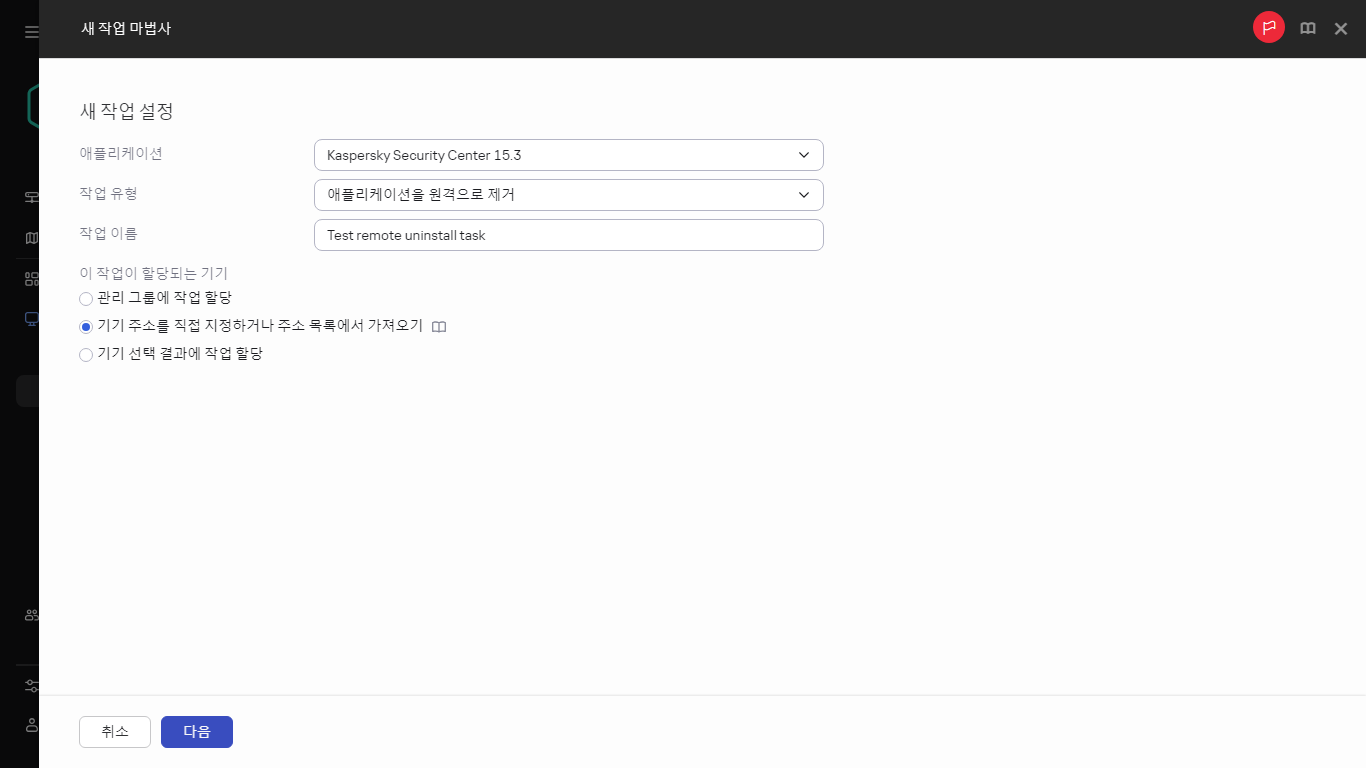
Task: Open the red flag notifications panel
Action: tap(1268, 27)
